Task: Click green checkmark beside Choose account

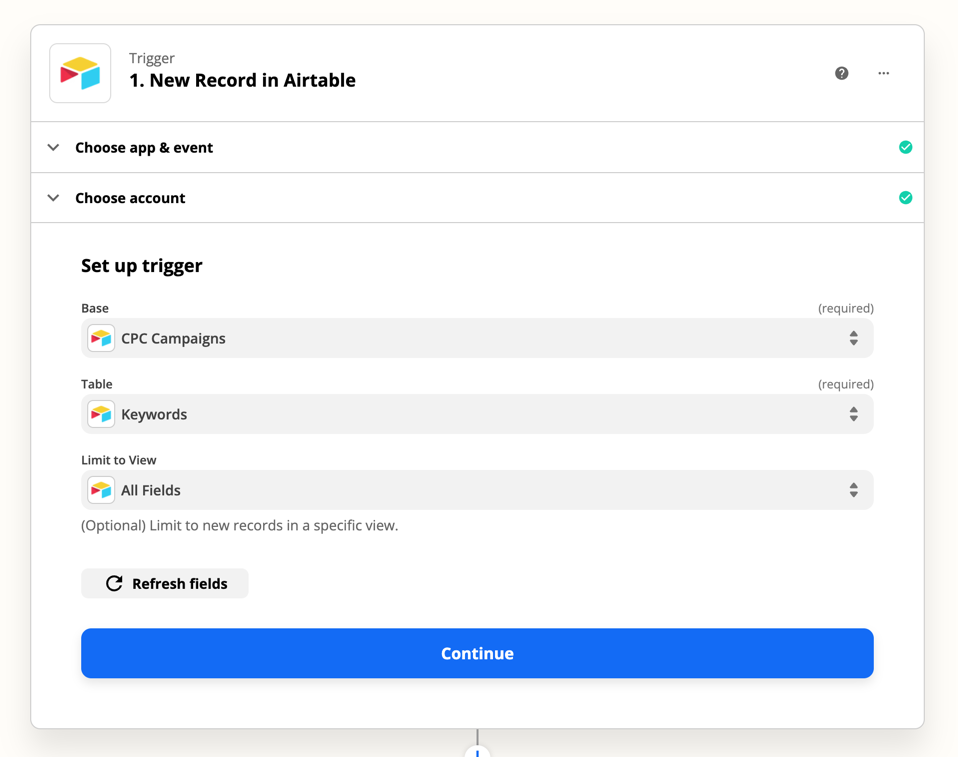Action: point(905,197)
